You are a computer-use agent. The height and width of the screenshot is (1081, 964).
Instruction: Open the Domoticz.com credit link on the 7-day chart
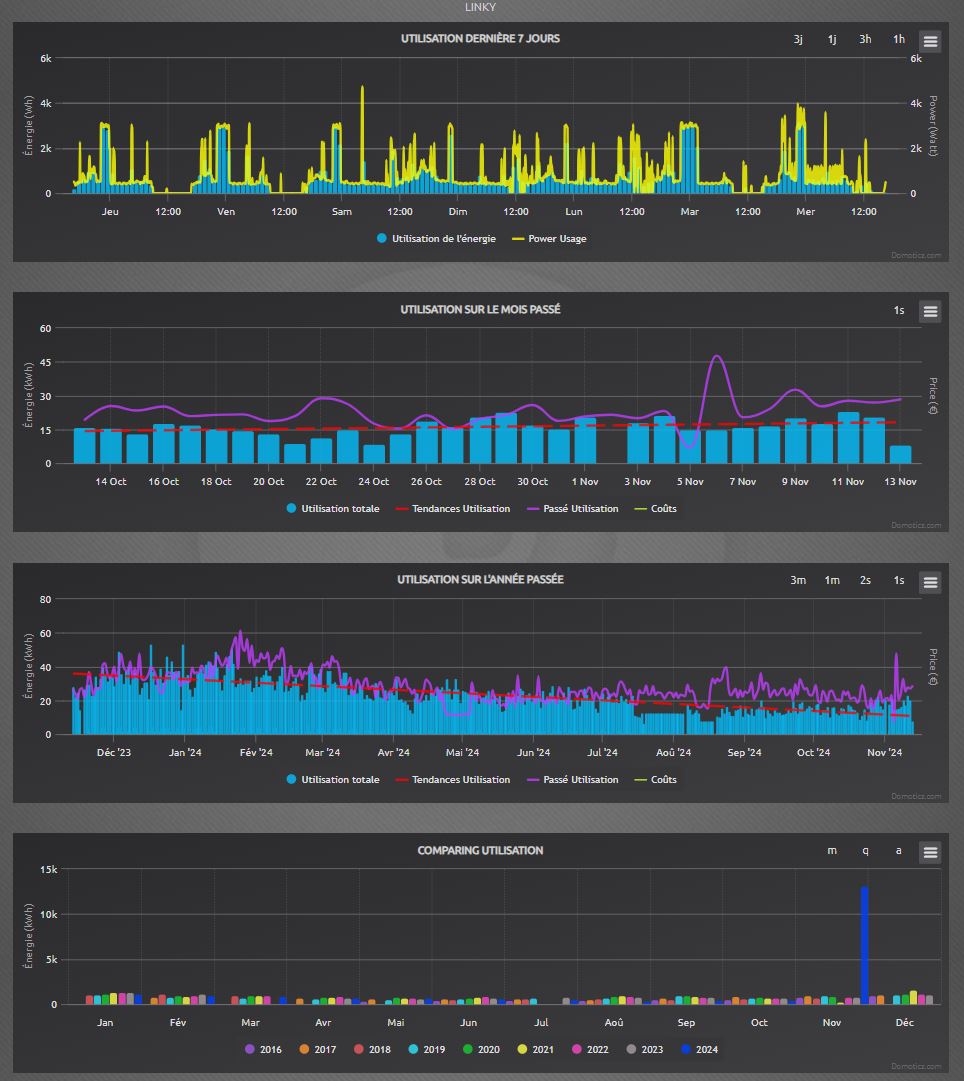(916, 256)
